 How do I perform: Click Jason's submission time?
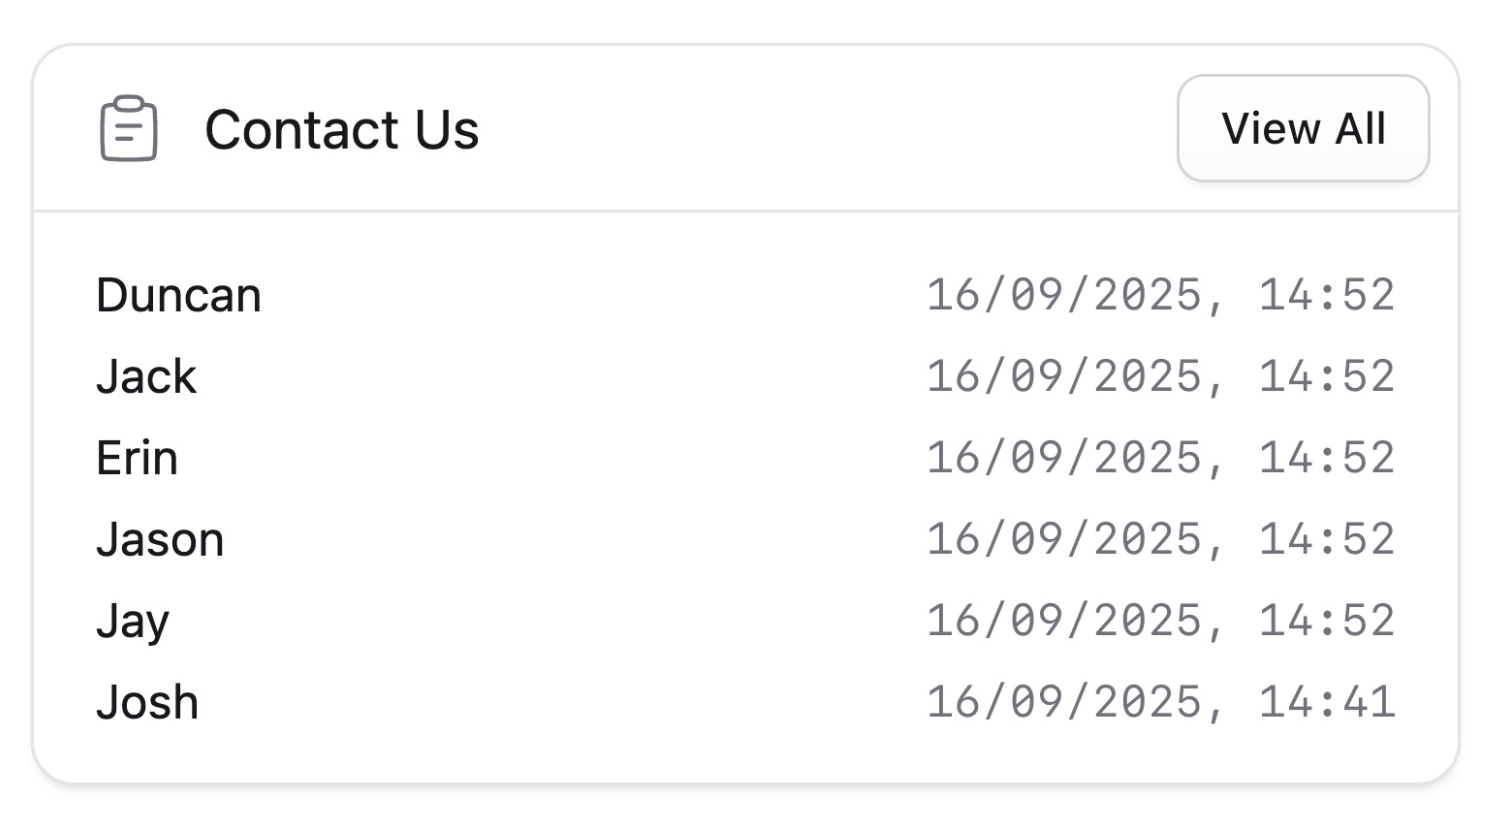pyautogui.click(x=1160, y=539)
